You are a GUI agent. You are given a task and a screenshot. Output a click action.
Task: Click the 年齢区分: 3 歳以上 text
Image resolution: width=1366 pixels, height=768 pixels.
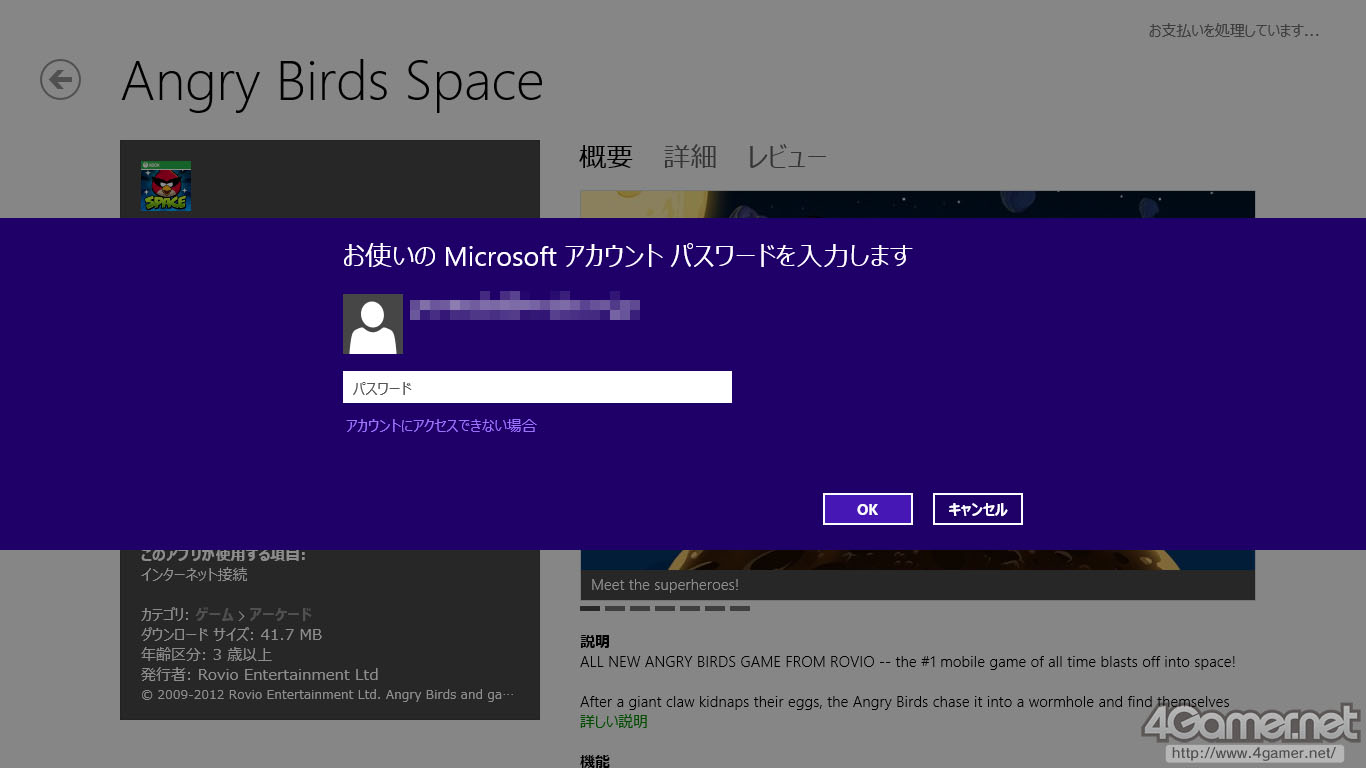coord(206,655)
